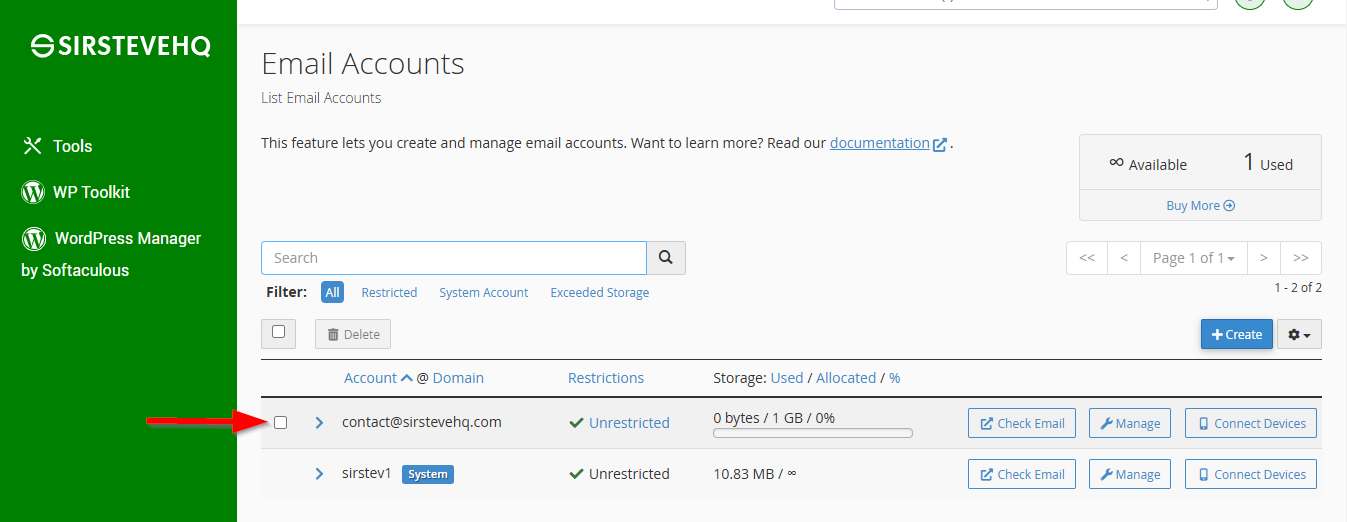1347x522 pixels.
Task: Manage the sirstev1 account
Action: 1130,474
